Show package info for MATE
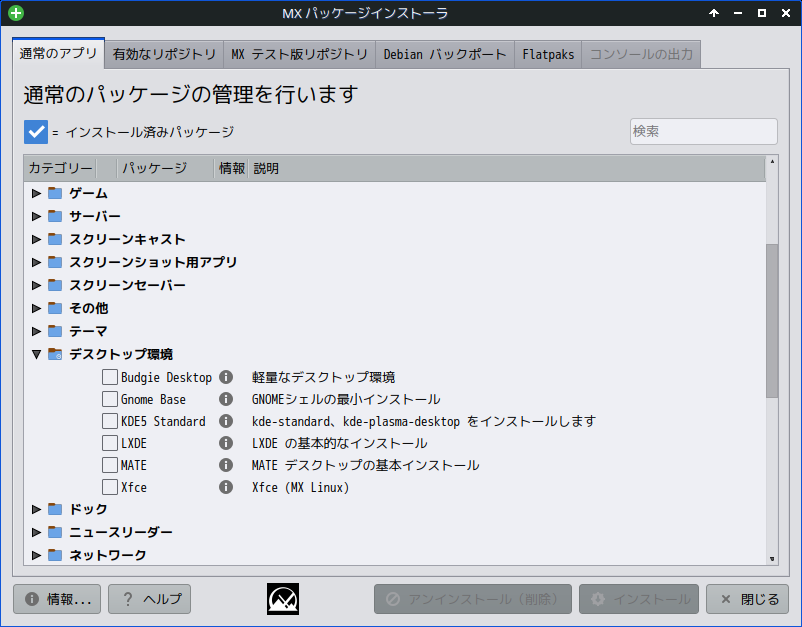 (226, 465)
